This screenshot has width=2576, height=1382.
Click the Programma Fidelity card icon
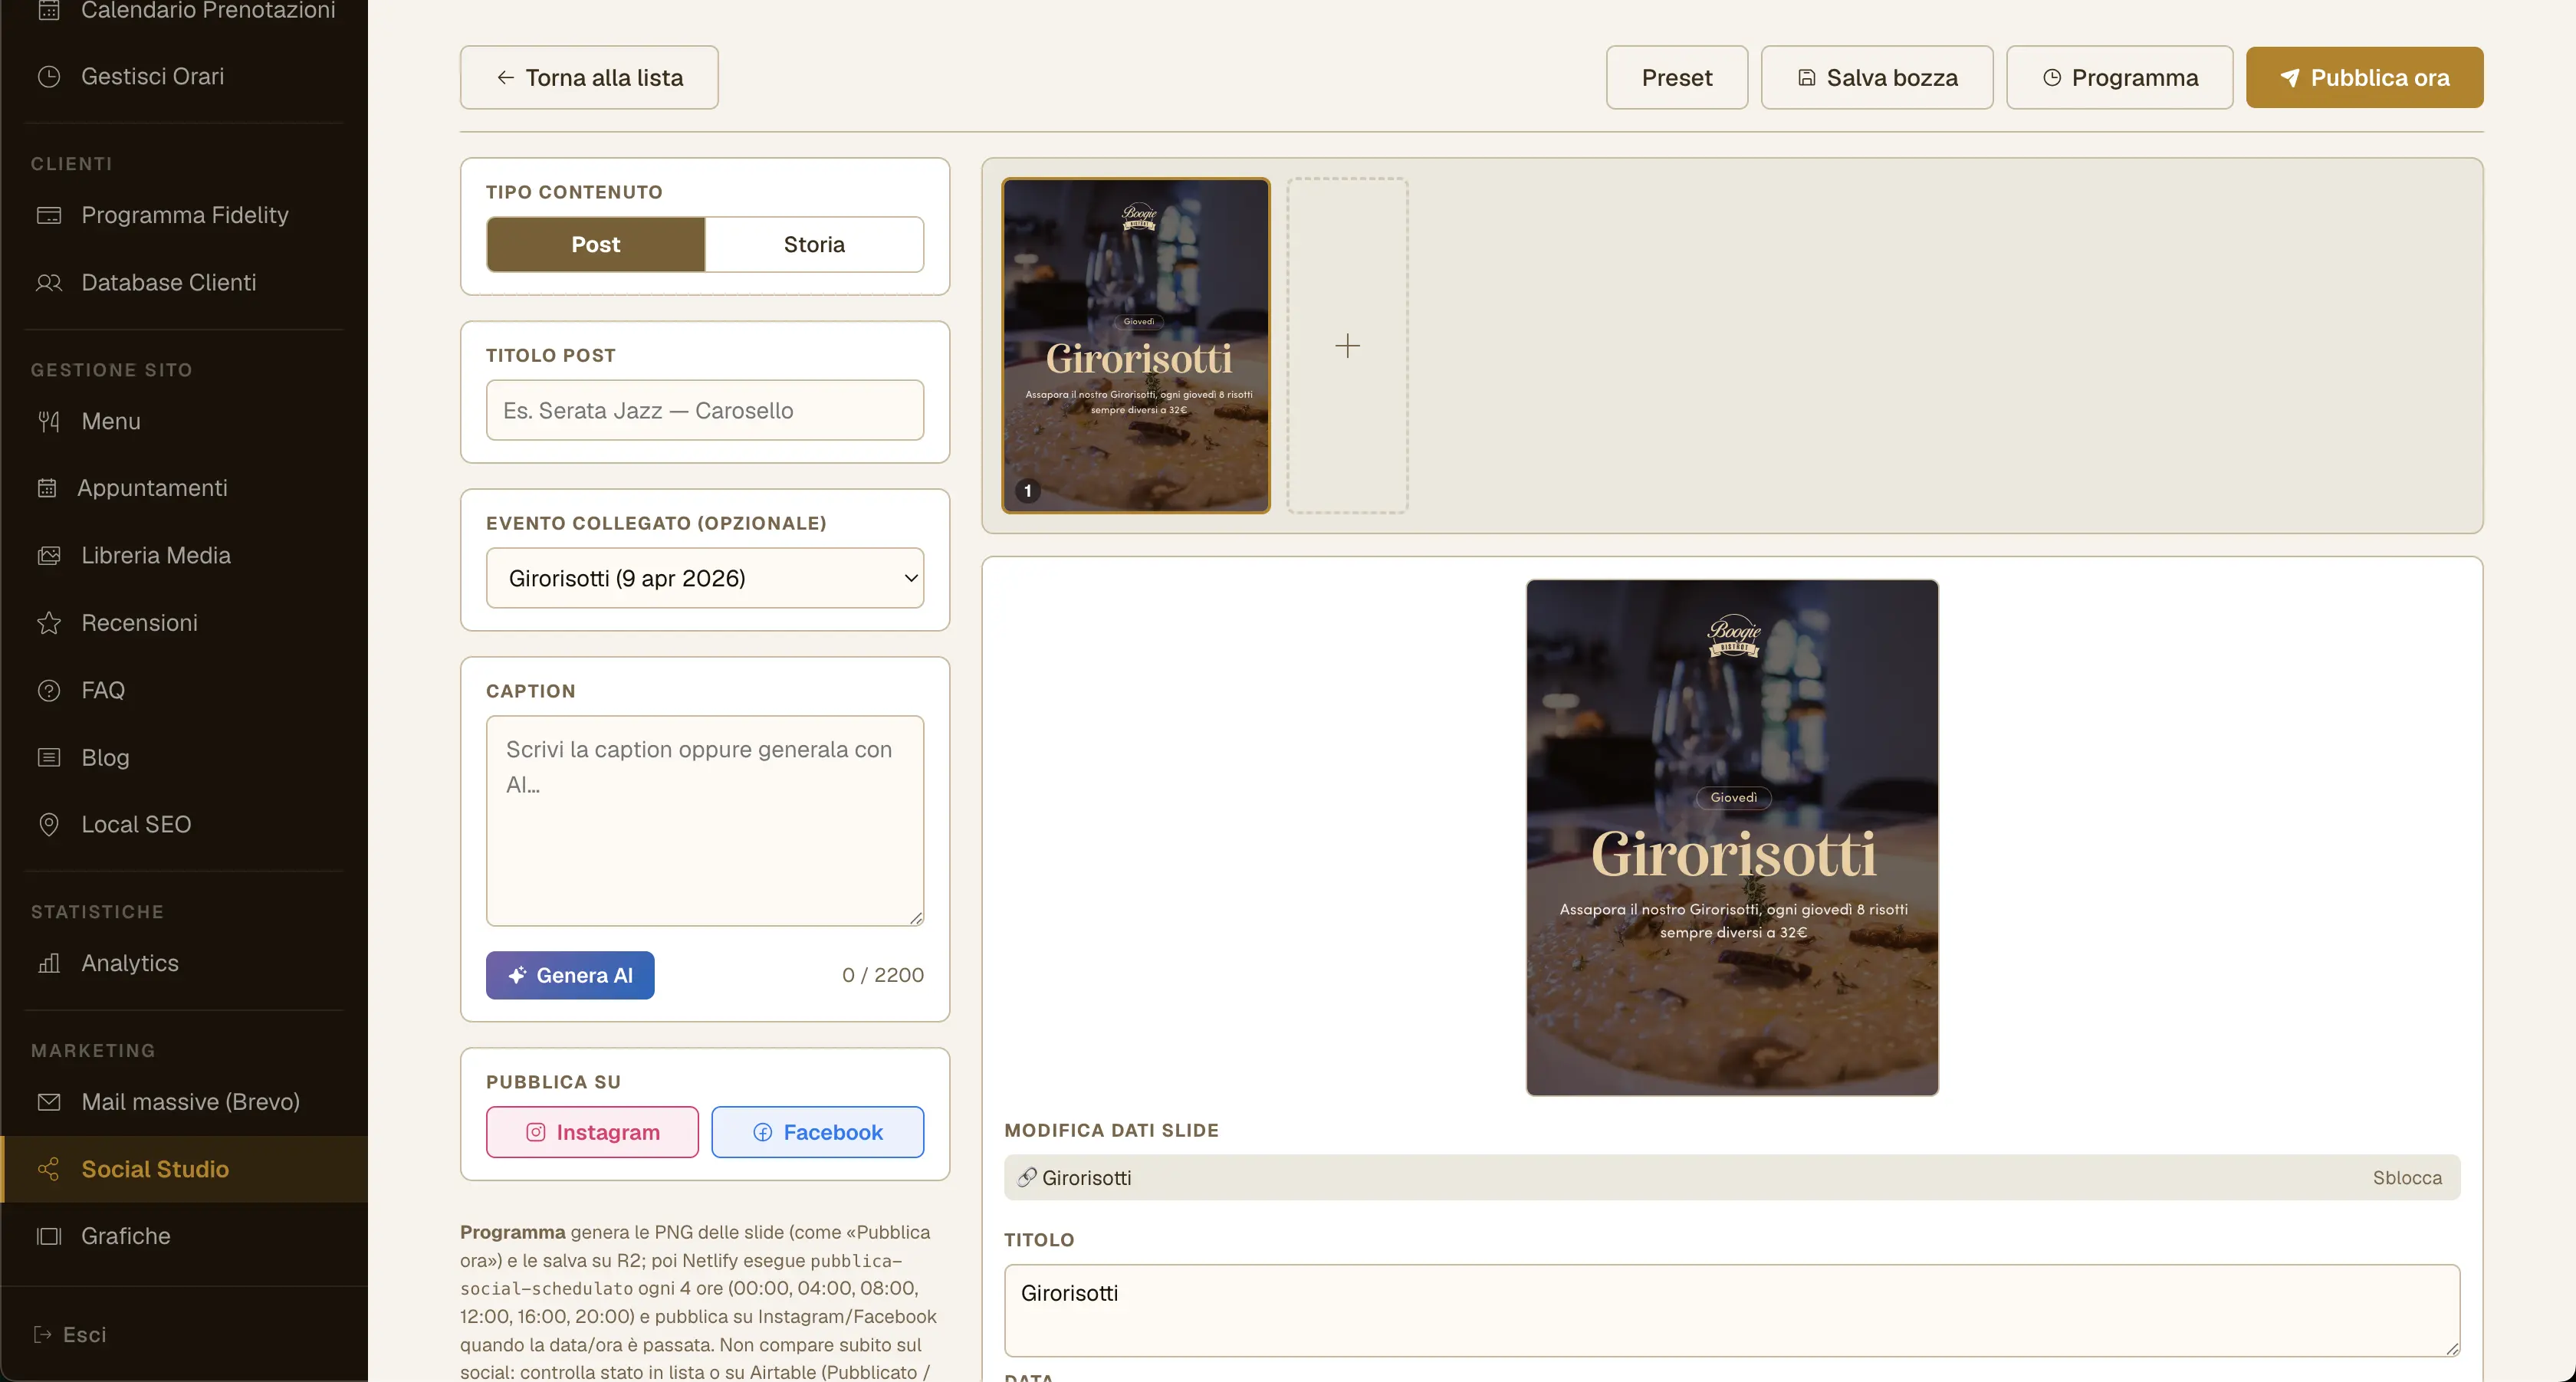(x=49, y=215)
